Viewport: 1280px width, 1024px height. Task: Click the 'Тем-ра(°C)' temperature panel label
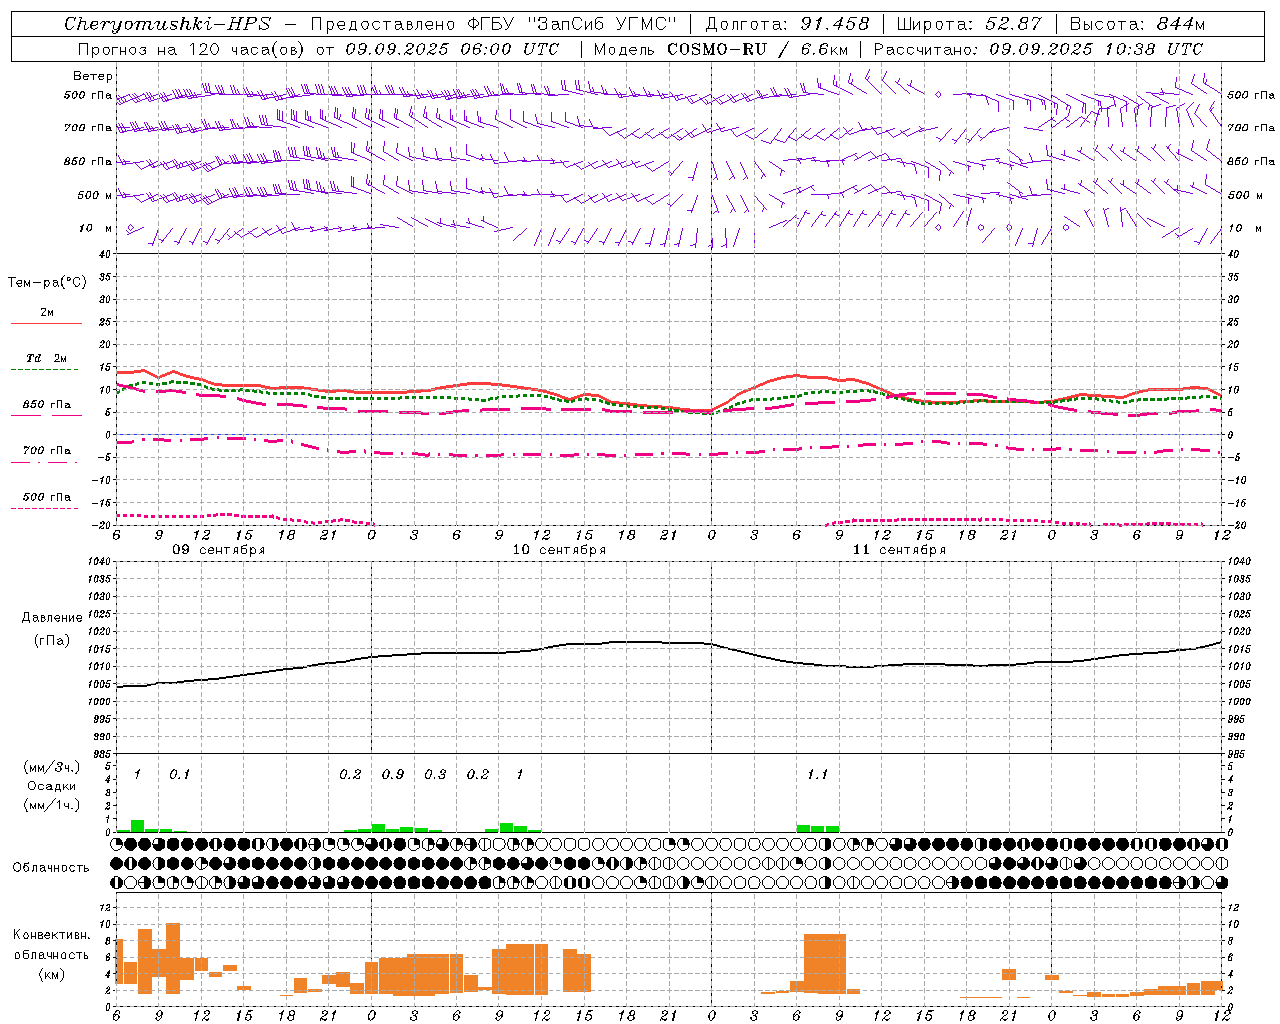47,283
